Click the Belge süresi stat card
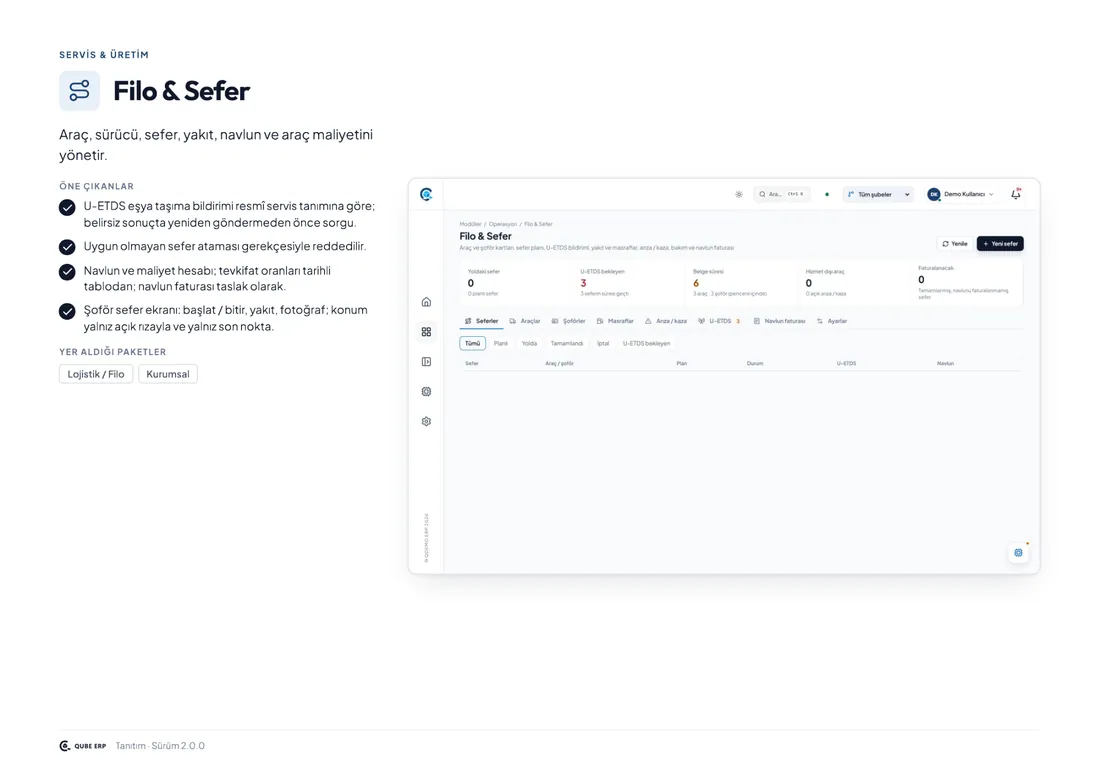Image resolution: width=1100 pixels, height=778 pixels. click(741, 283)
